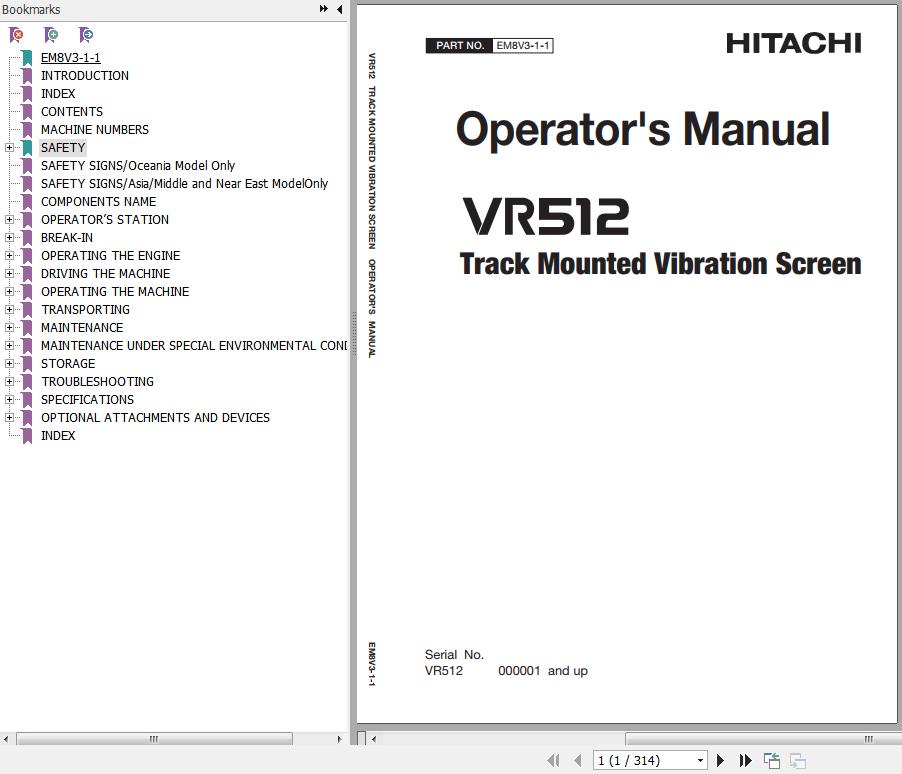Open the MACHINE NUMBERS bookmark

tap(94, 129)
